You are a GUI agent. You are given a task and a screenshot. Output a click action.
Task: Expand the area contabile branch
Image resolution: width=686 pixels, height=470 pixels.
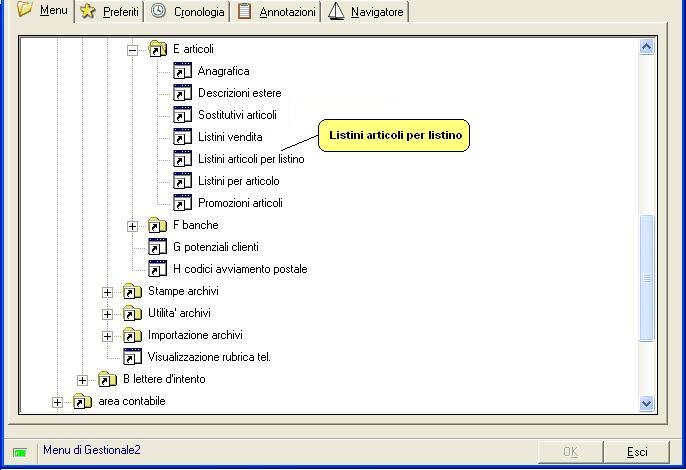[x=57, y=402]
